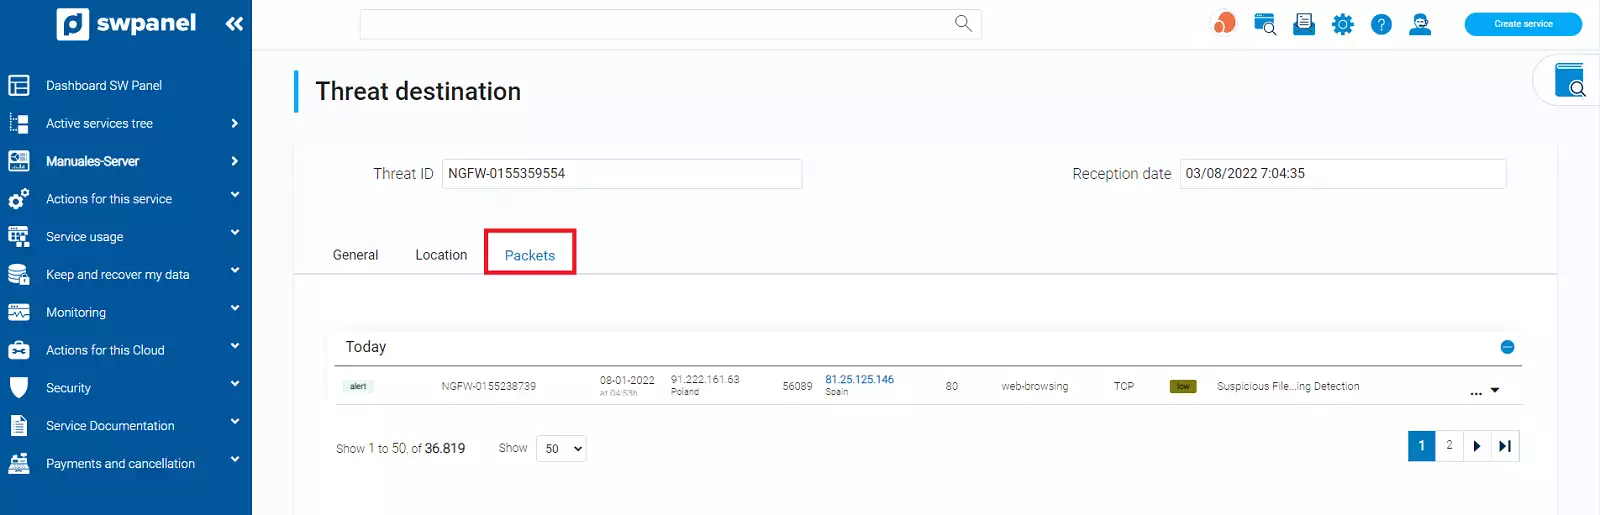The image size is (1600, 515).
Task: Open the help question mark icon
Action: (1381, 24)
